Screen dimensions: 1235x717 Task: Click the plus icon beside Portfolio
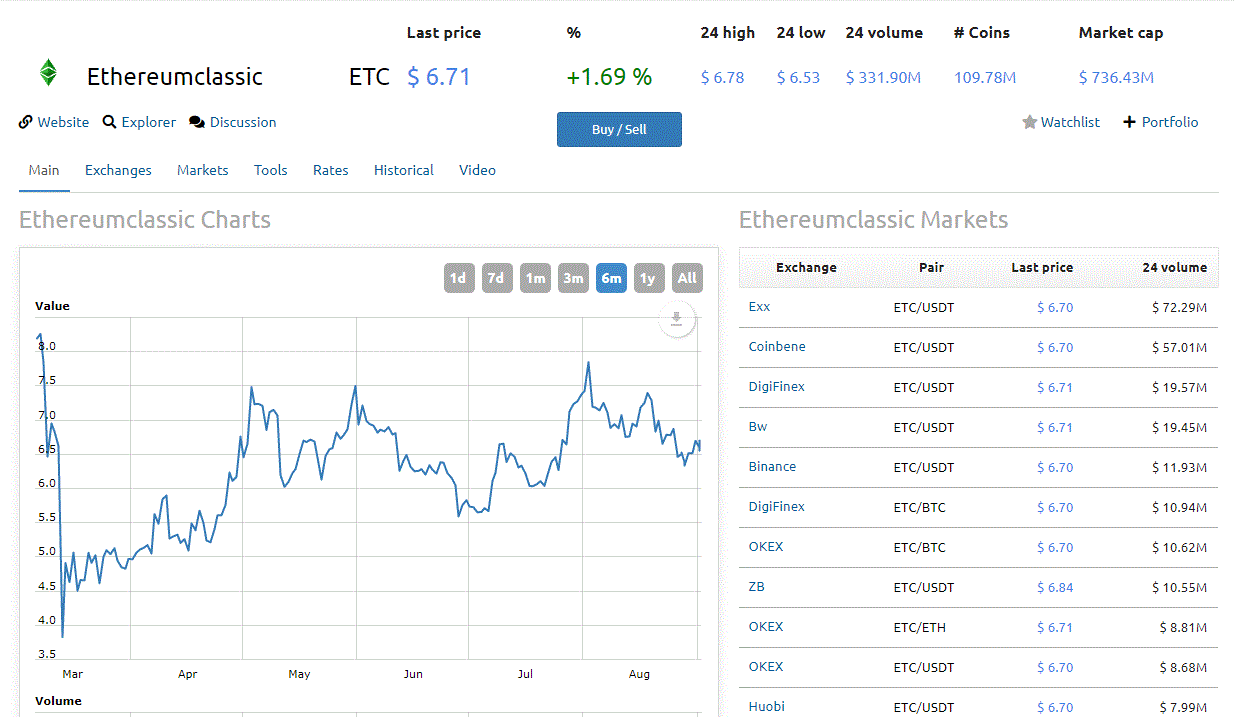point(1130,122)
